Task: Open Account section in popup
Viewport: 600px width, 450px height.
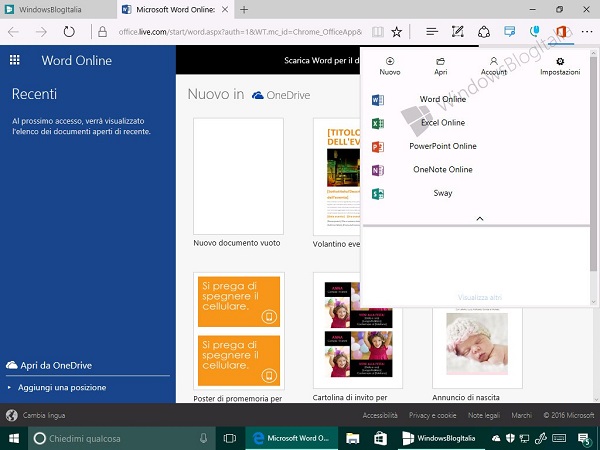Action: (x=494, y=66)
